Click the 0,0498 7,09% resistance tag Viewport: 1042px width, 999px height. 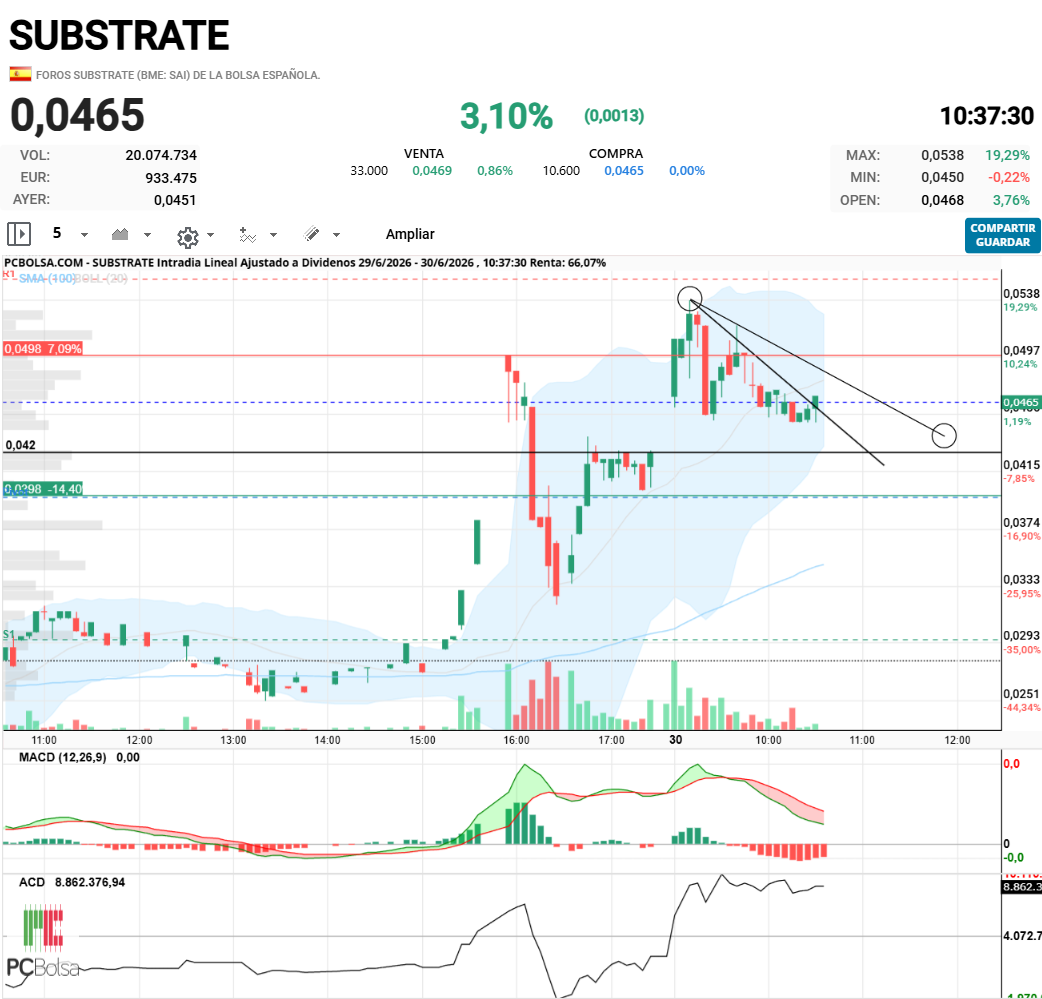pos(43,348)
